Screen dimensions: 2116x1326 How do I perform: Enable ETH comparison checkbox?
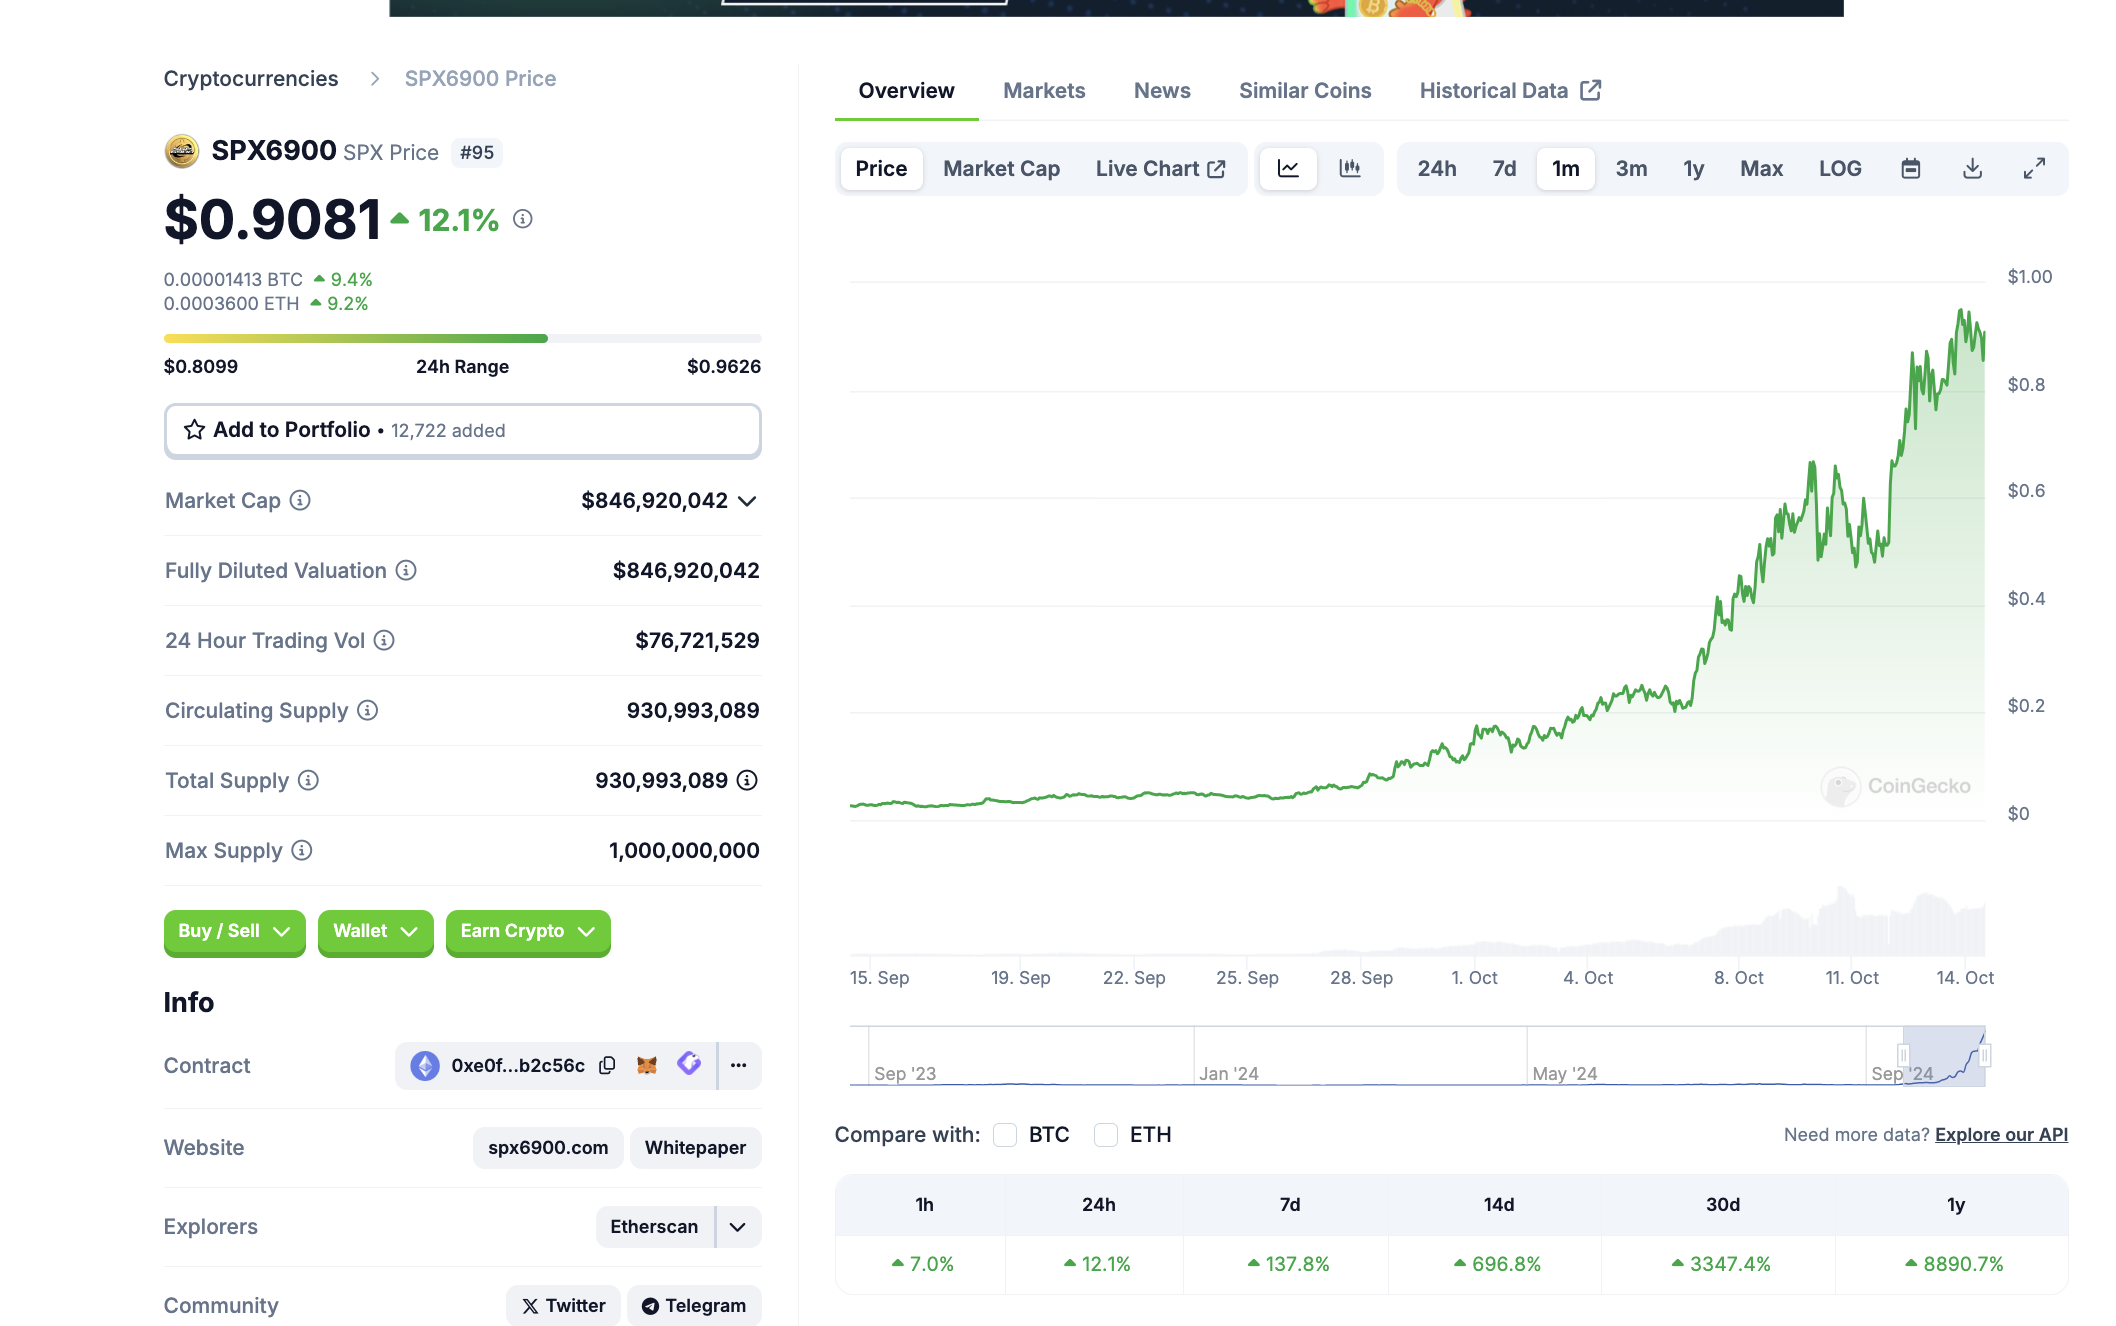coord(1106,1135)
